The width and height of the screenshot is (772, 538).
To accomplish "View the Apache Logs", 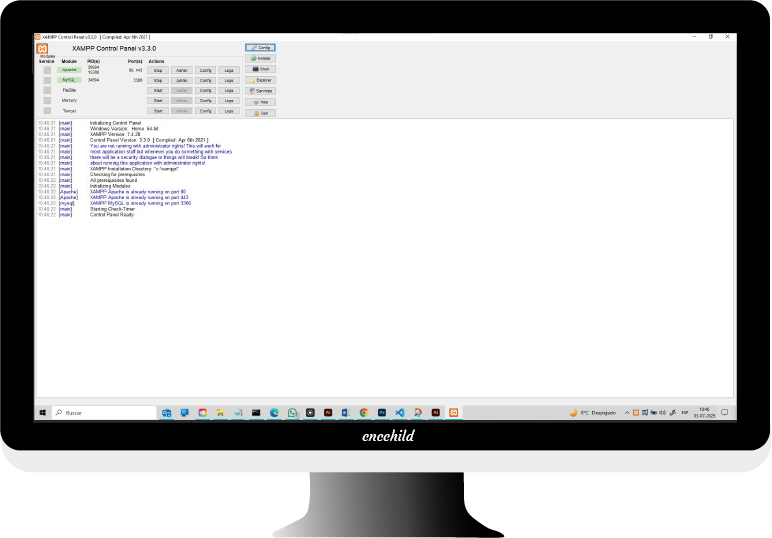I will (x=229, y=70).
